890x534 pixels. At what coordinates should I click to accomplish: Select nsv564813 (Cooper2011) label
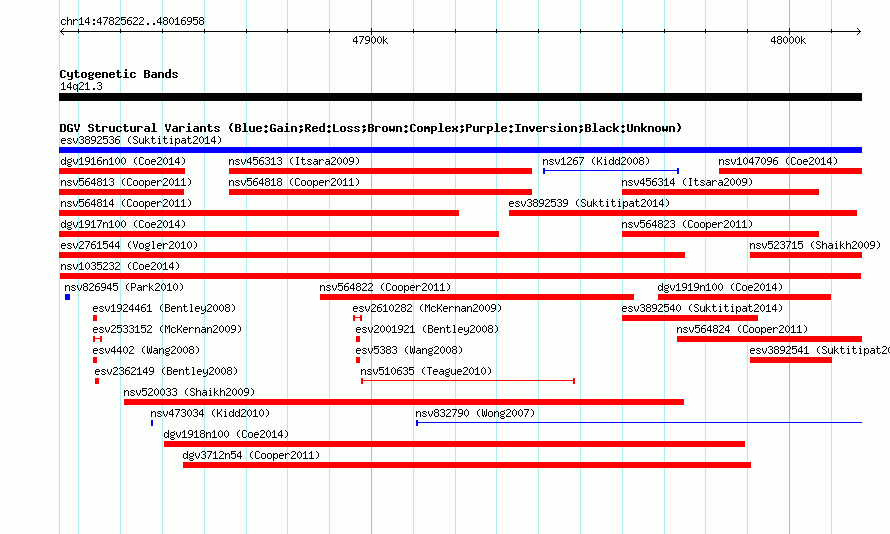[x=126, y=182]
